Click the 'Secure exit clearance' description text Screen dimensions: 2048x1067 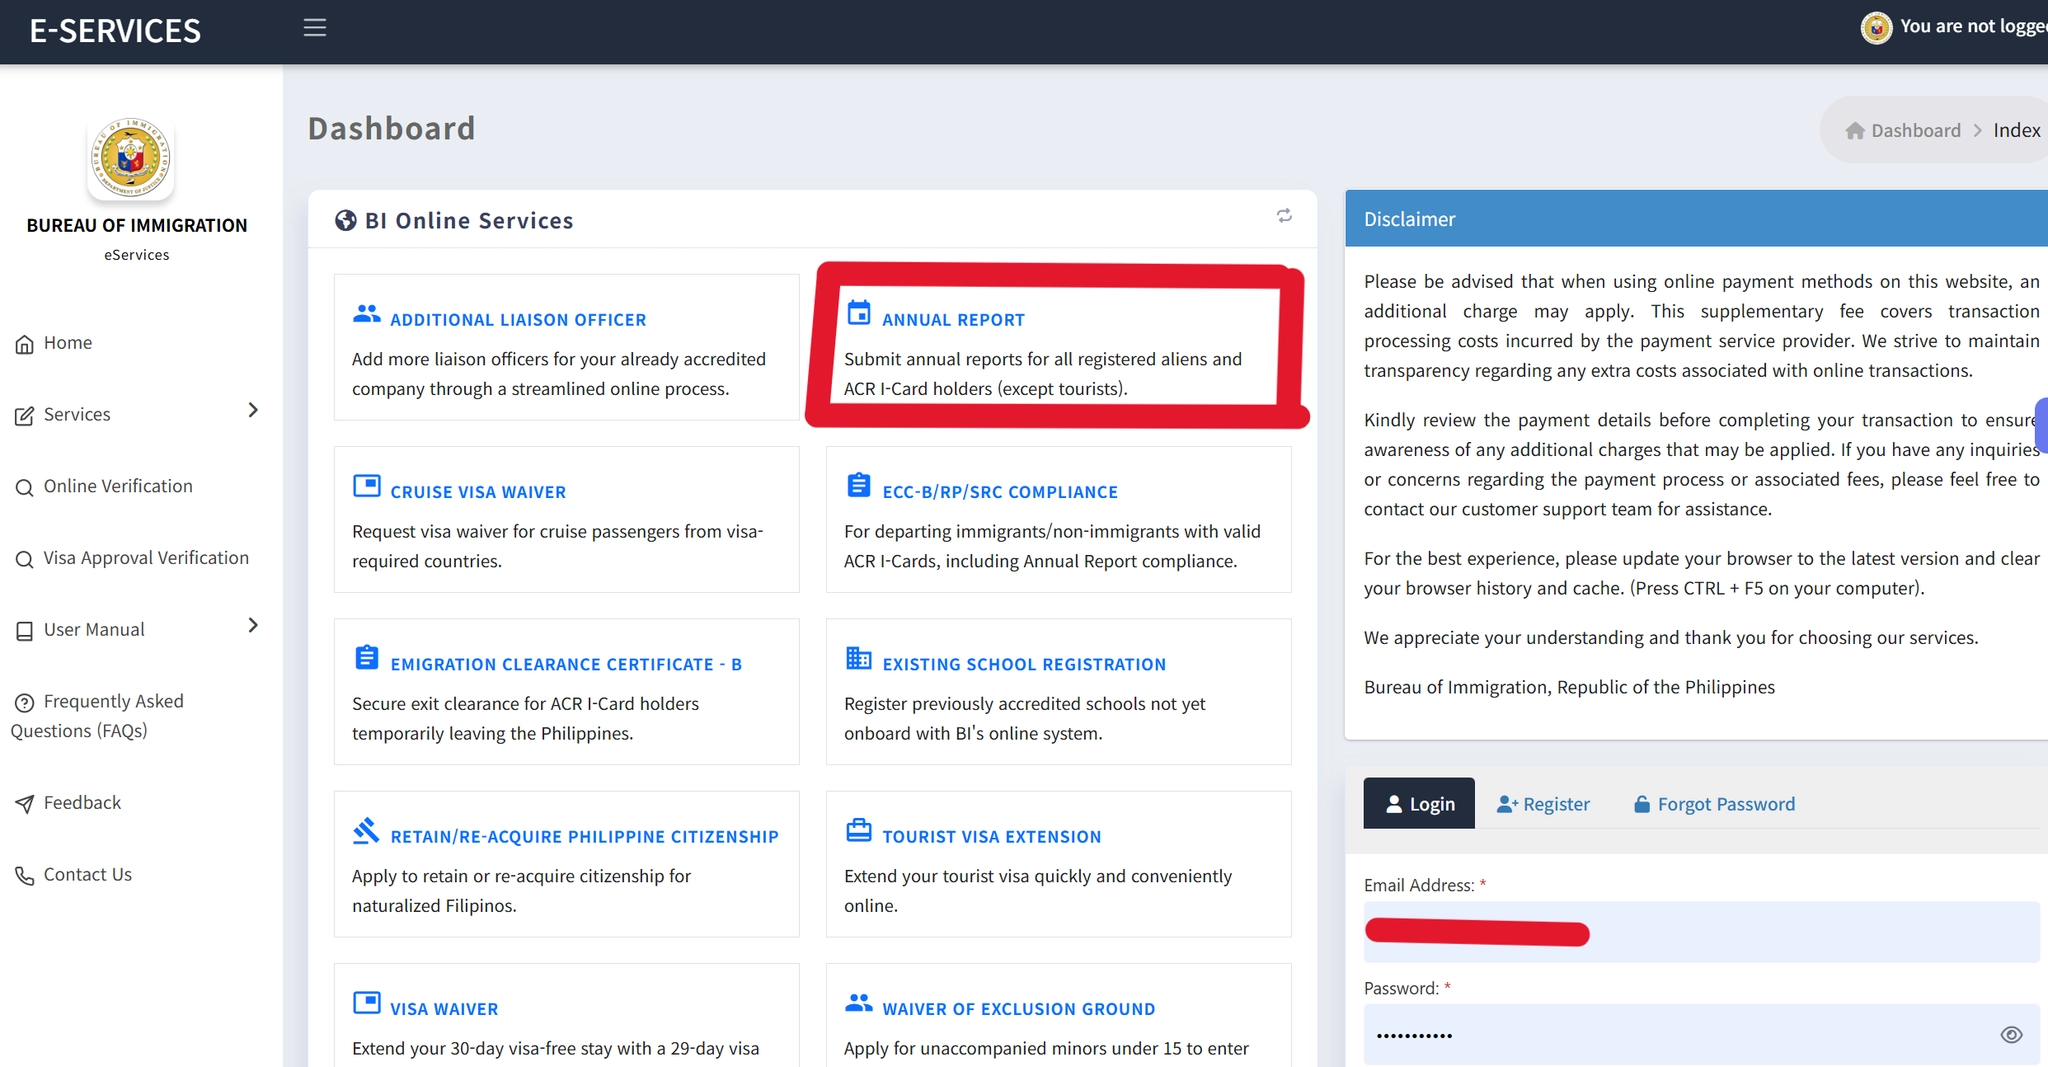point(526,719)
